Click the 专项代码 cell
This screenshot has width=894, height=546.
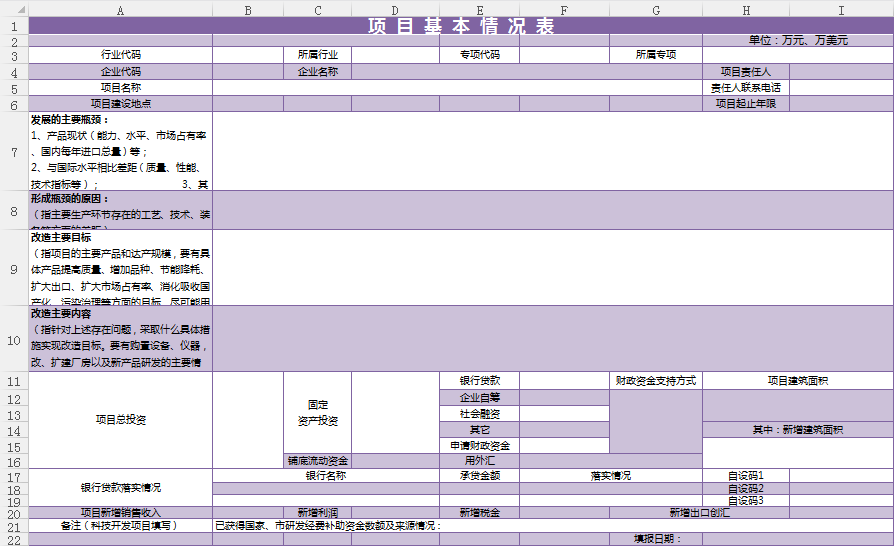pyautogui.click(x=479, y=55)
